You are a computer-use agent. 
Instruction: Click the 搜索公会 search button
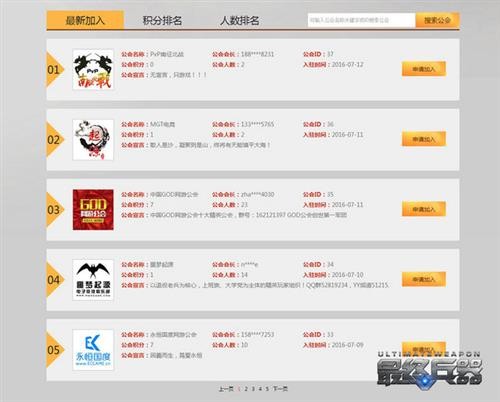pyautogui.click(x=437, y=20)
